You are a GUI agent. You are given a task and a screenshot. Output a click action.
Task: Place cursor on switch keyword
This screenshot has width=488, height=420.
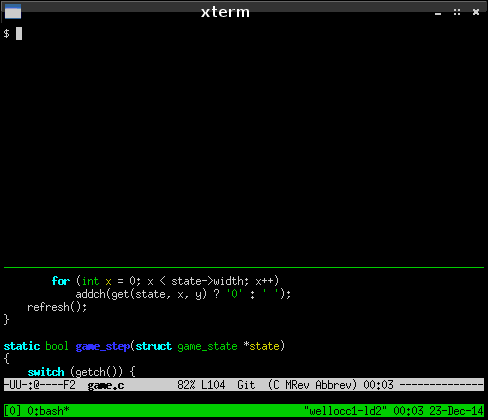(x=46, y=372)
